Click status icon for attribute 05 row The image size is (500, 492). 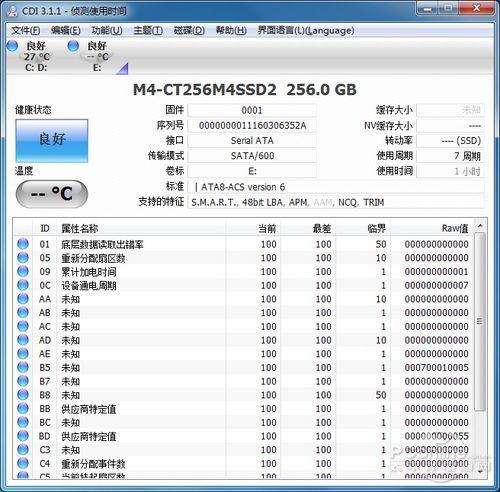click(23, 258)
